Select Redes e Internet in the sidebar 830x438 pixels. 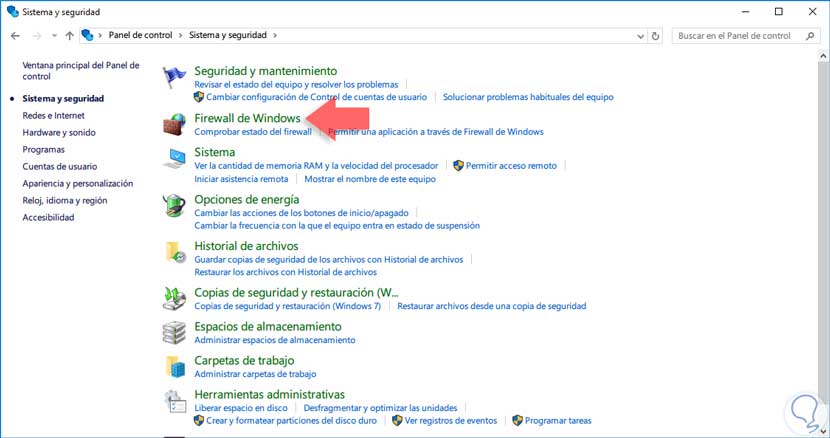coord(53,115)
